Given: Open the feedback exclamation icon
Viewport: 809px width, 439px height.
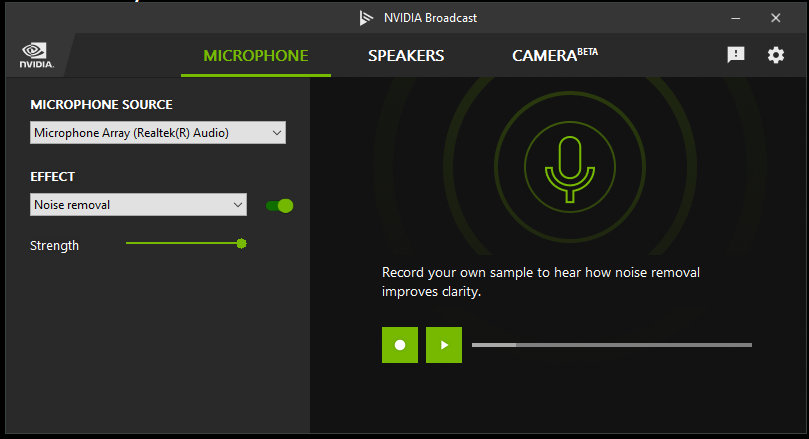Looking at the screenshot, I should pos(736,55).
